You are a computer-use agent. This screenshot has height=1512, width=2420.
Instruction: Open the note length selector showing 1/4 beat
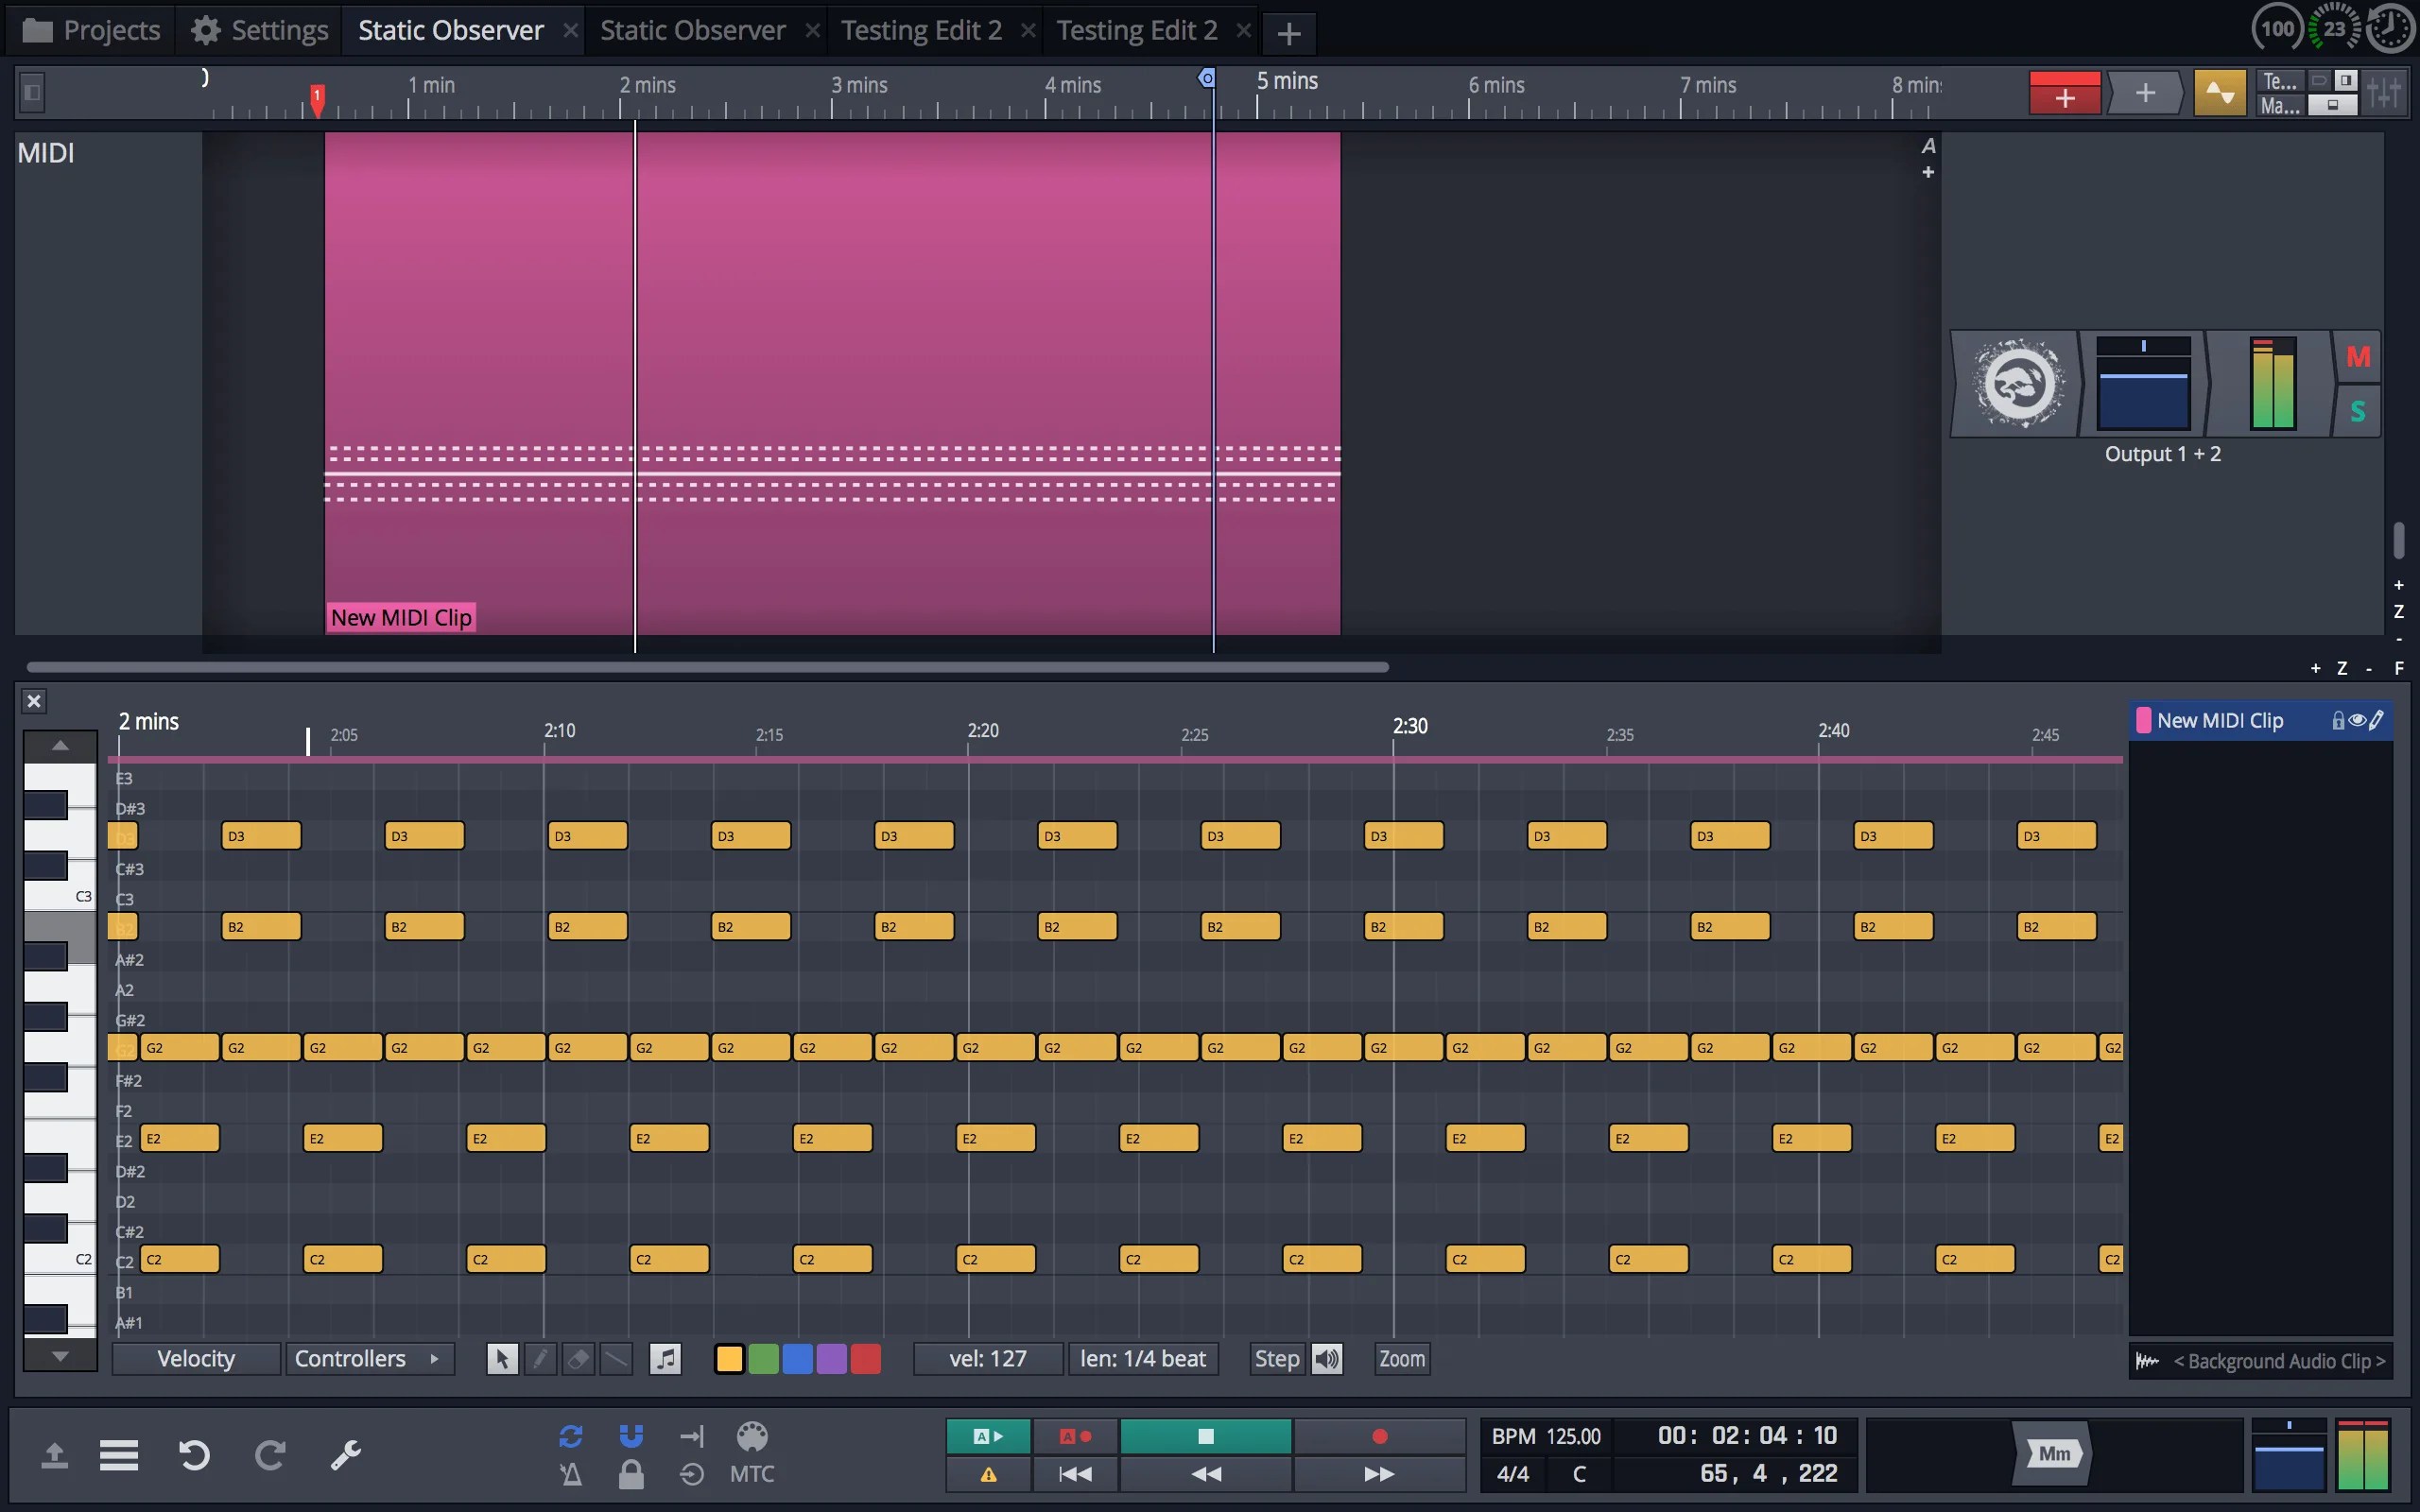tap(1143, 1358)
